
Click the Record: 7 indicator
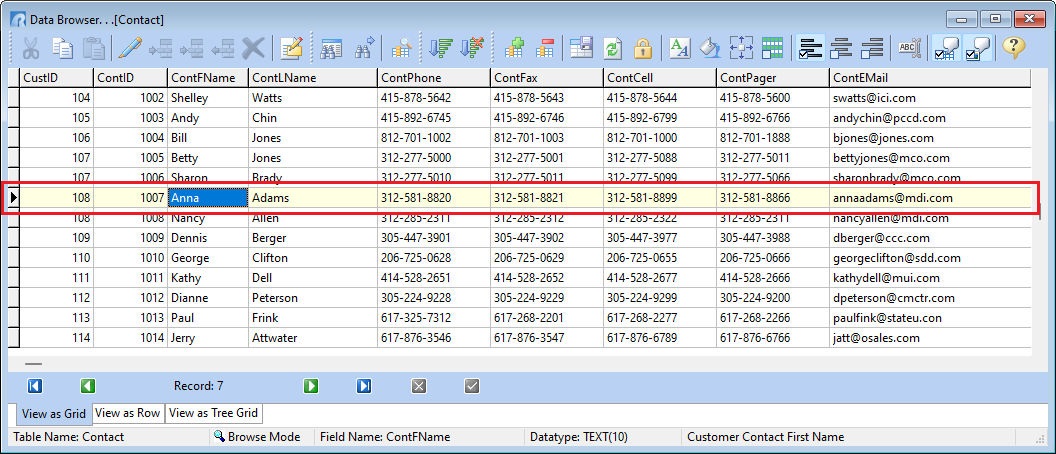[199, 386]
